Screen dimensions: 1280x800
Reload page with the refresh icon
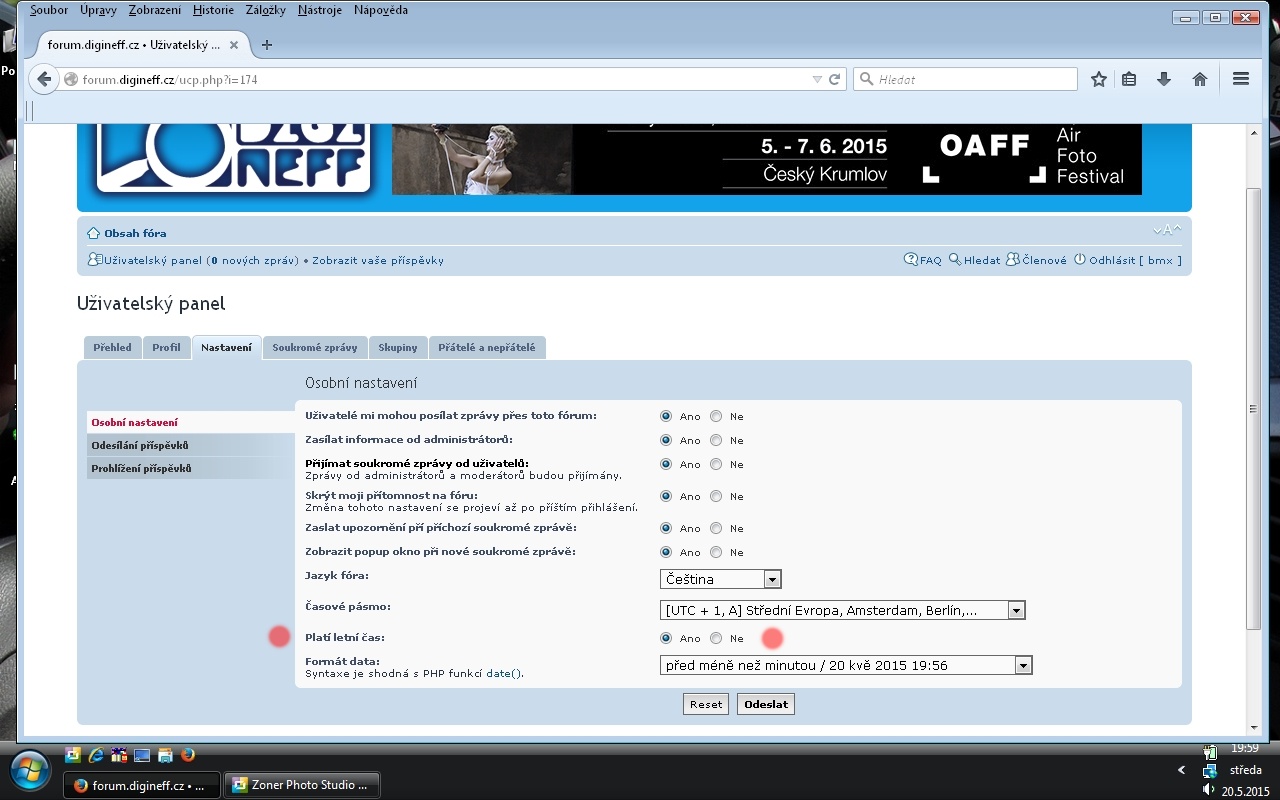835,80
